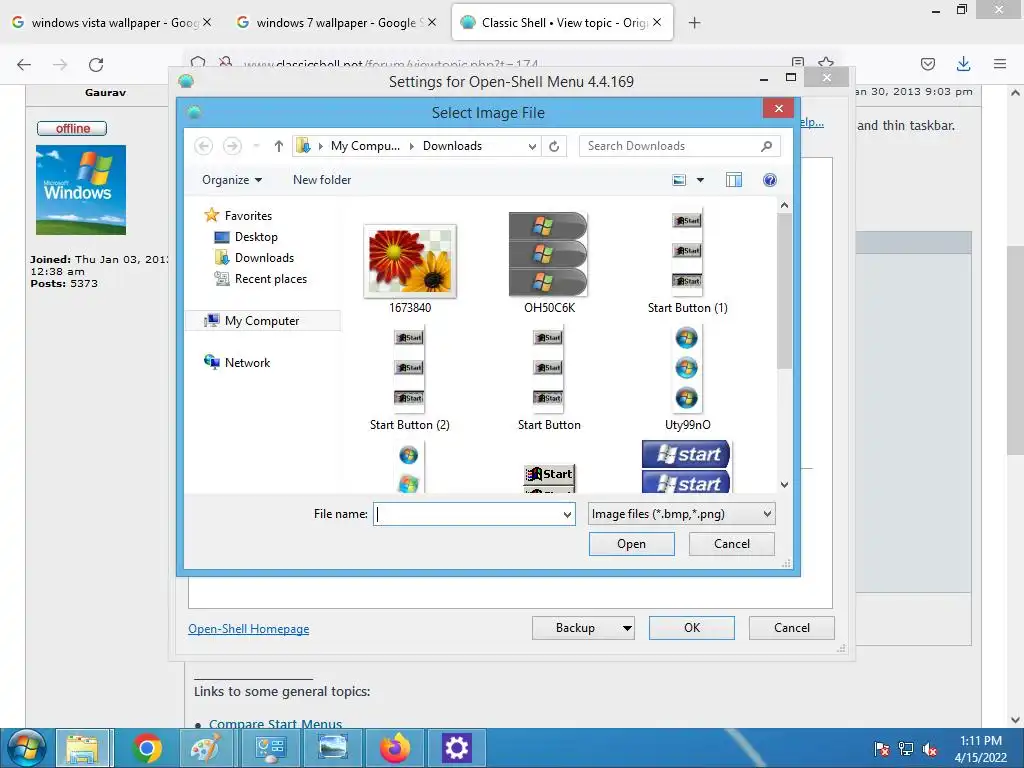Click the Open button
This screenshot has width=1024, height=768.
click(632, 544)
